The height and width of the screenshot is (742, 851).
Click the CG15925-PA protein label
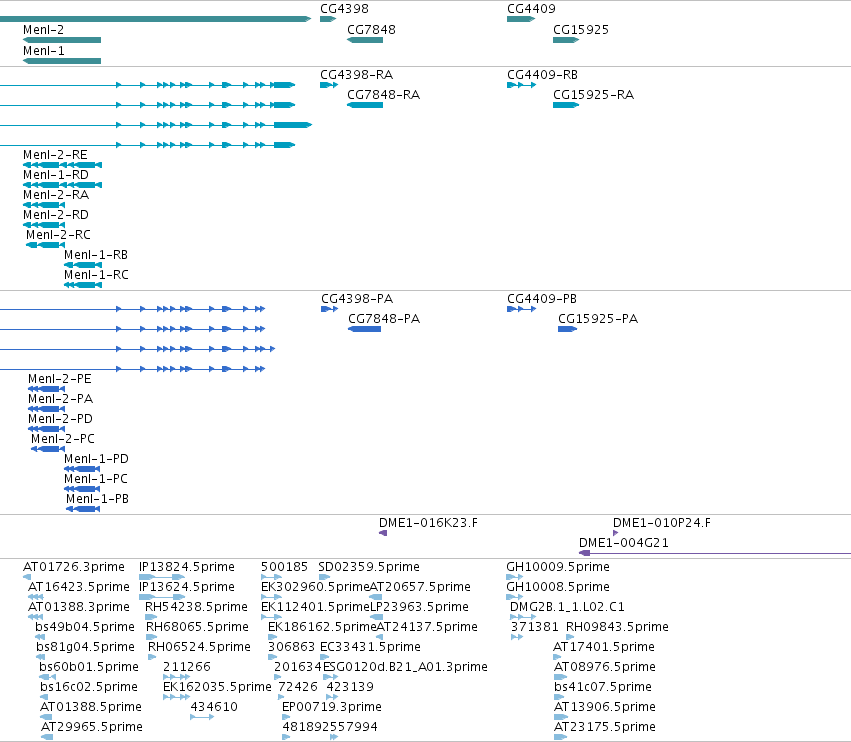(x=598, y=319)
